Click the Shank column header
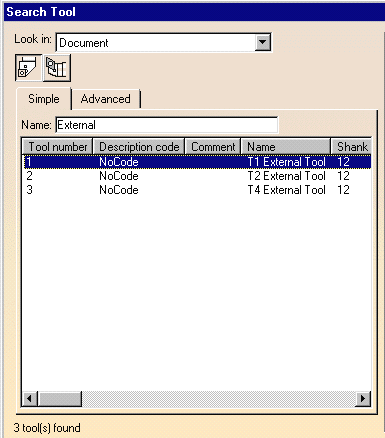The height and width of the screenshot is (438, 385). click(351, 147)
